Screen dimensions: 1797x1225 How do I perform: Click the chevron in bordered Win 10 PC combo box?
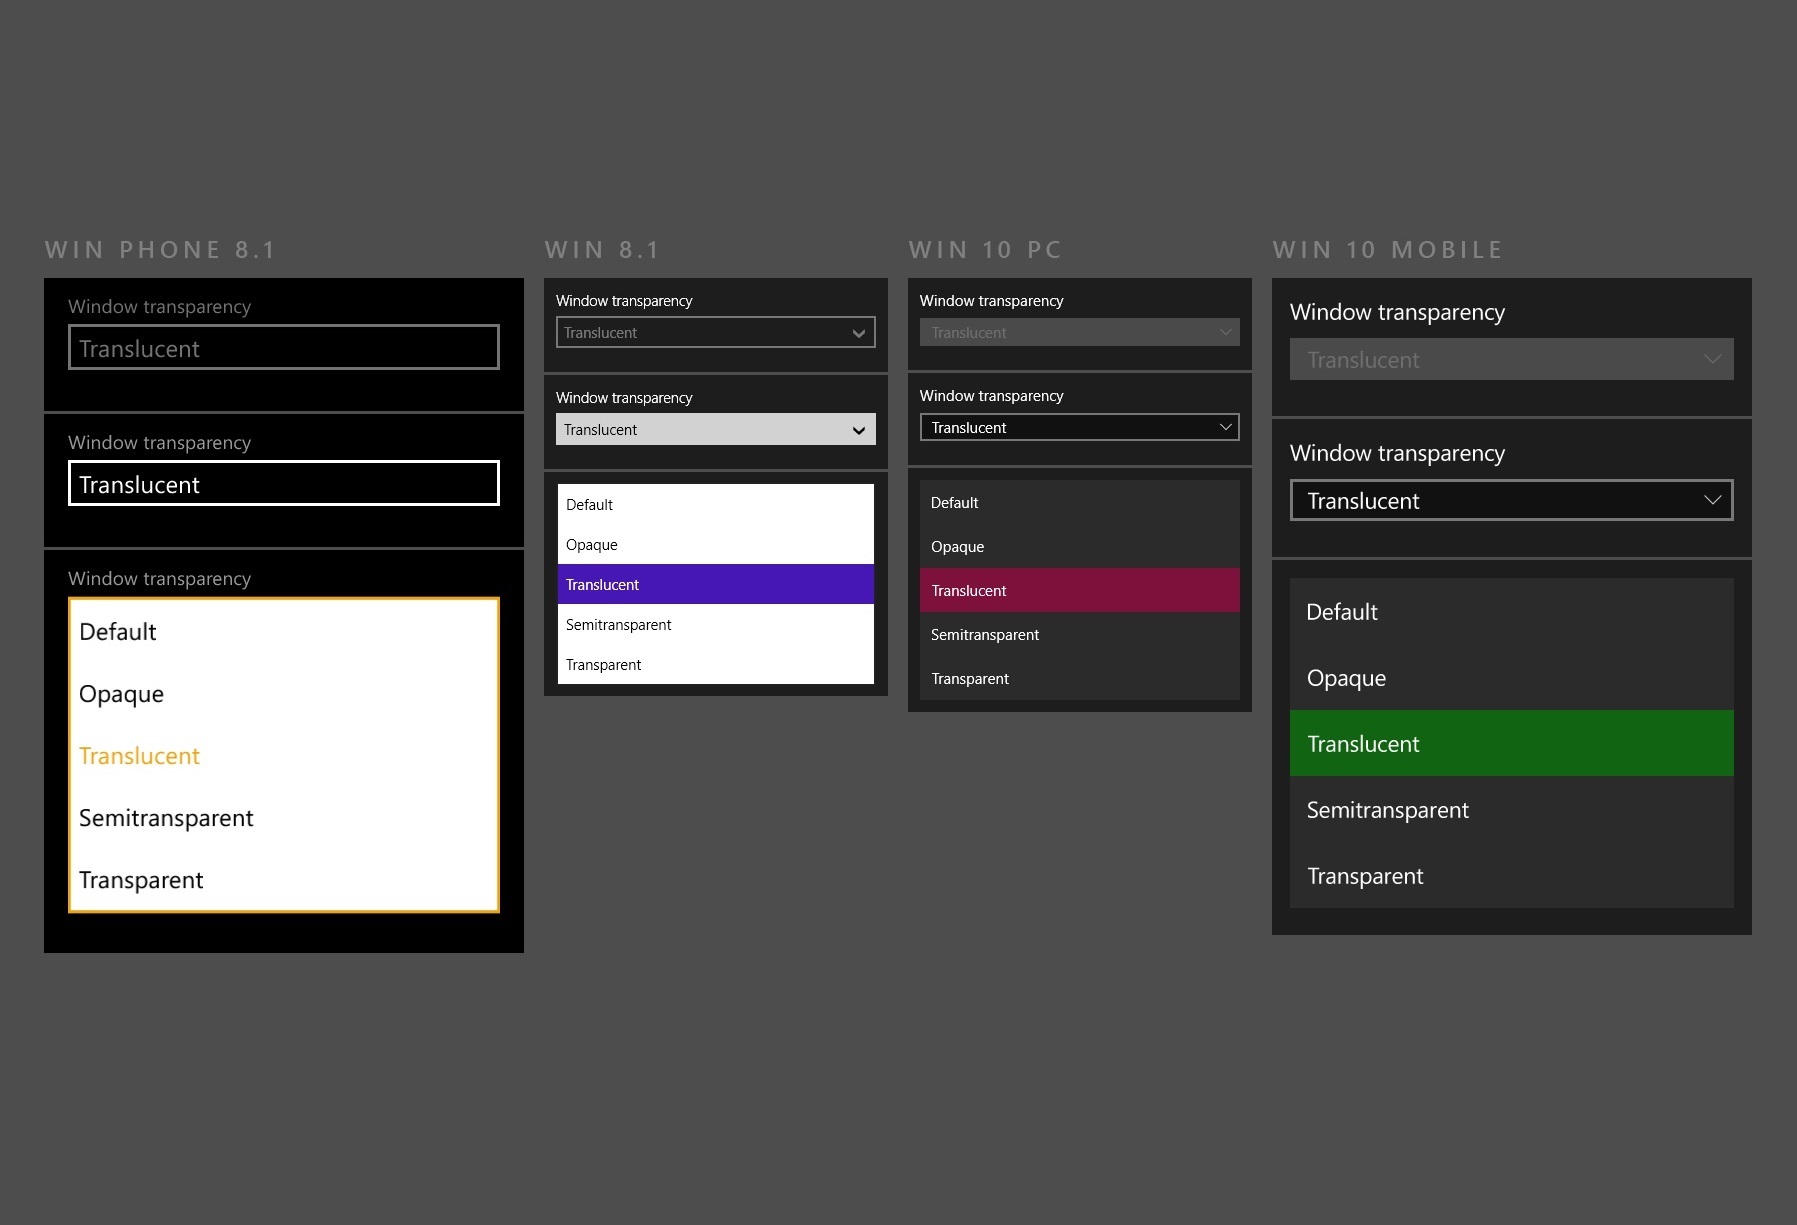1225,427
